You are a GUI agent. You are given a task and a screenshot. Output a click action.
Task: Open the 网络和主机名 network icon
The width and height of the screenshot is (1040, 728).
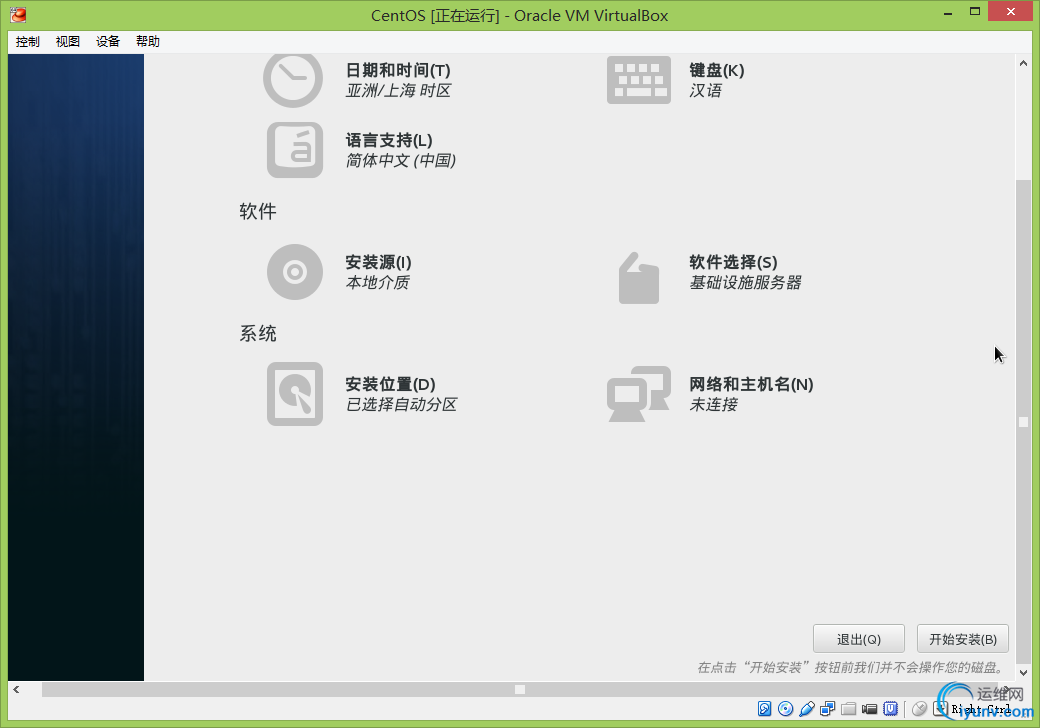(x=638, y=394)
